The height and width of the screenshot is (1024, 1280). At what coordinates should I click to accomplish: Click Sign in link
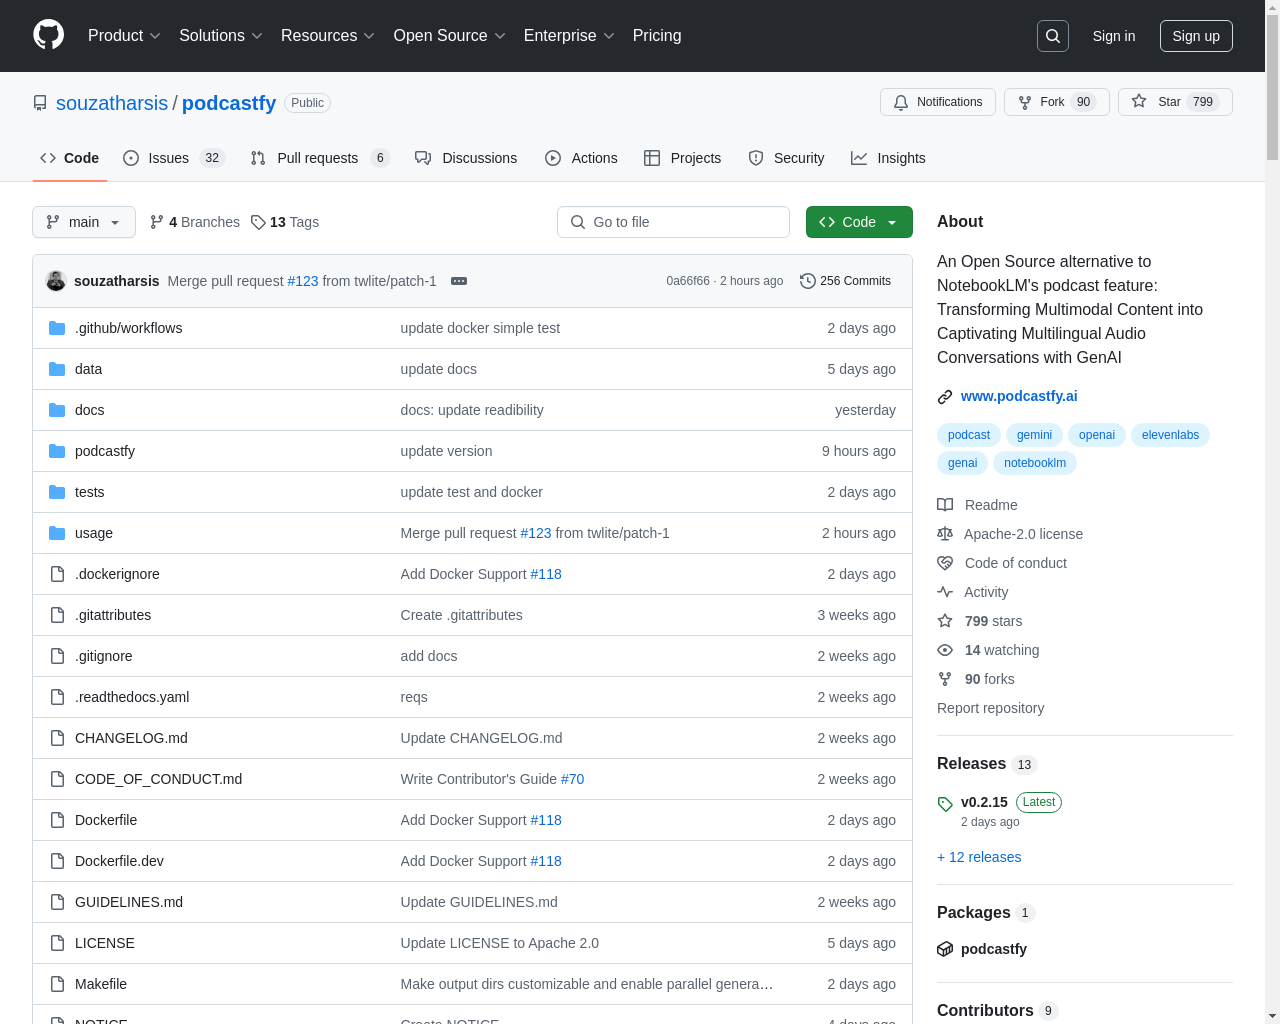[1114, 36]
